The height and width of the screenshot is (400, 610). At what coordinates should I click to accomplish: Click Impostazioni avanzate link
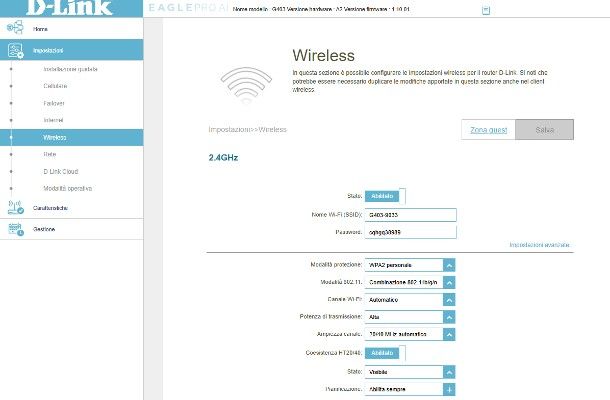[x=540, y=245]
